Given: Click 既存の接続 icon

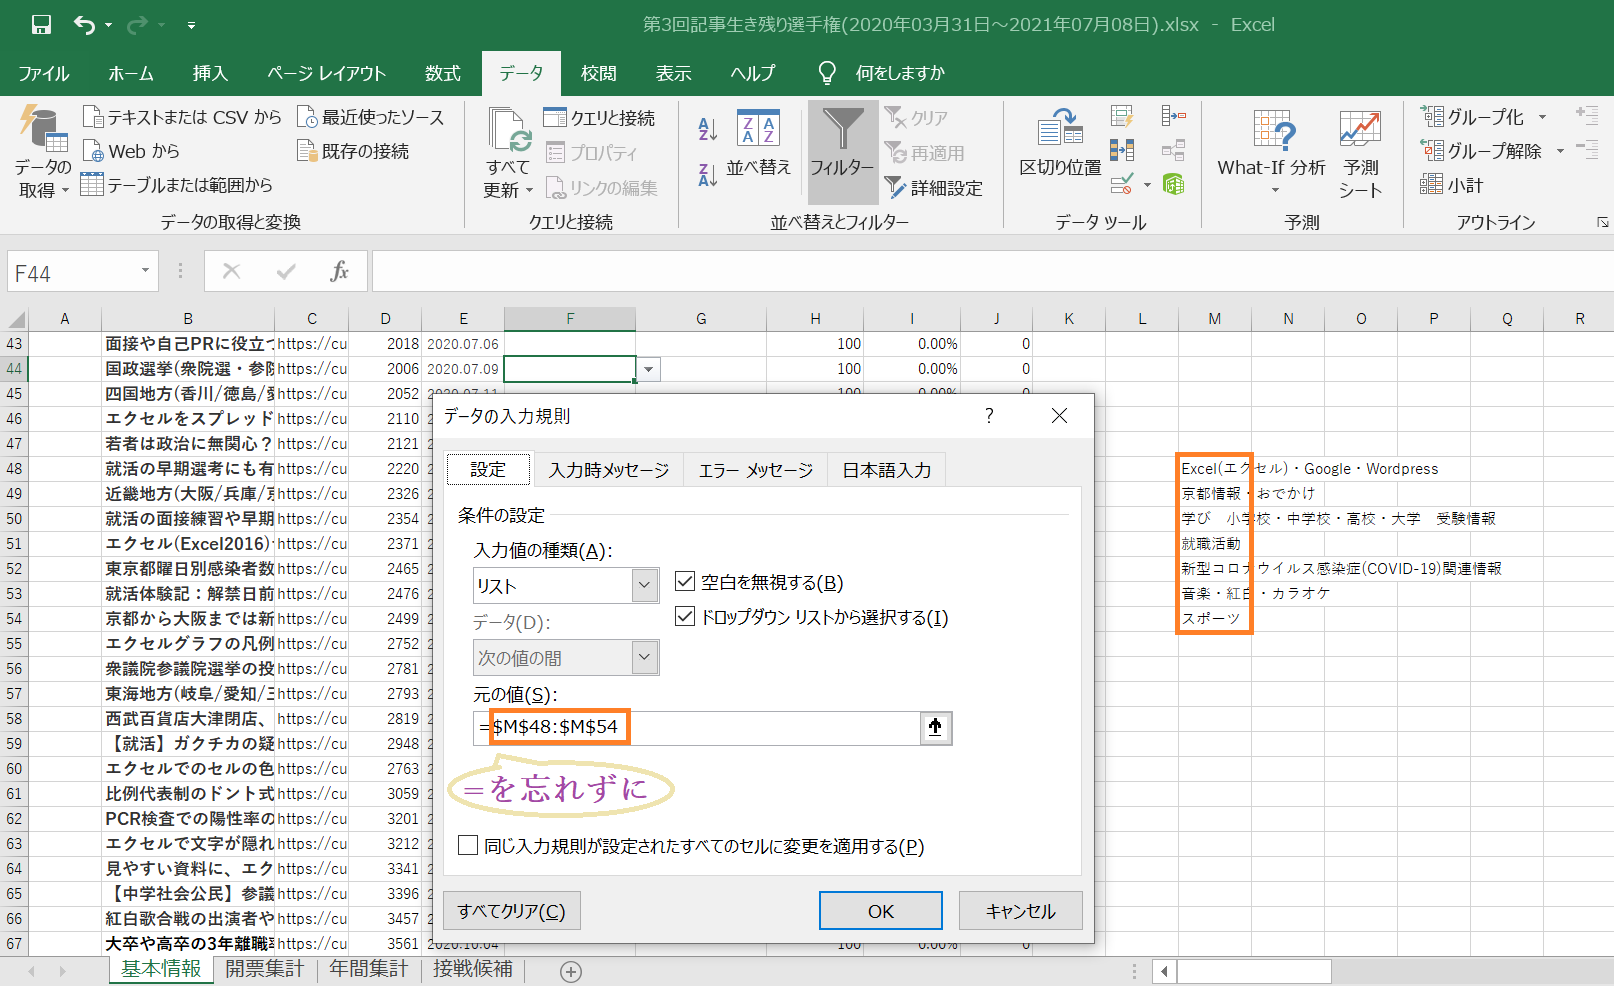Looking at the screenshot, I should click(307, 151).
